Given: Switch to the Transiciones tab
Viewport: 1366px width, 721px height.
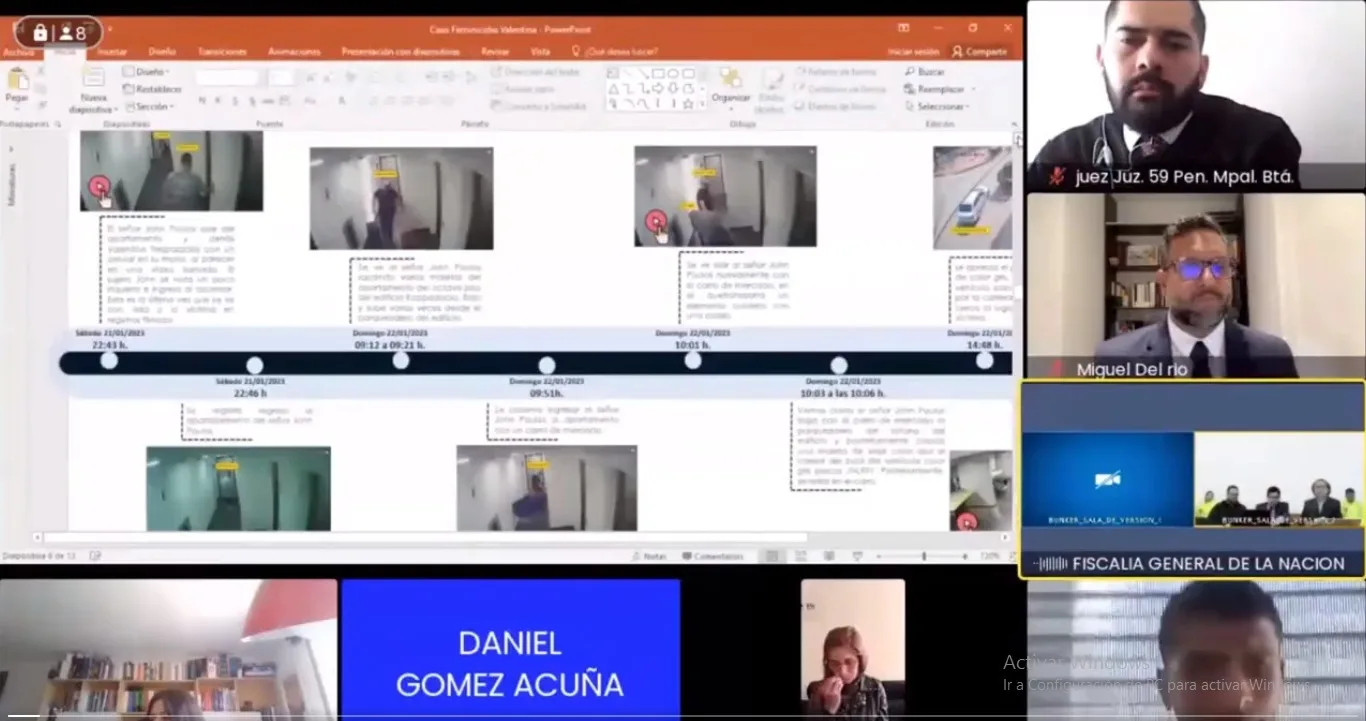Looking at the screenshot, I should 222,51.
